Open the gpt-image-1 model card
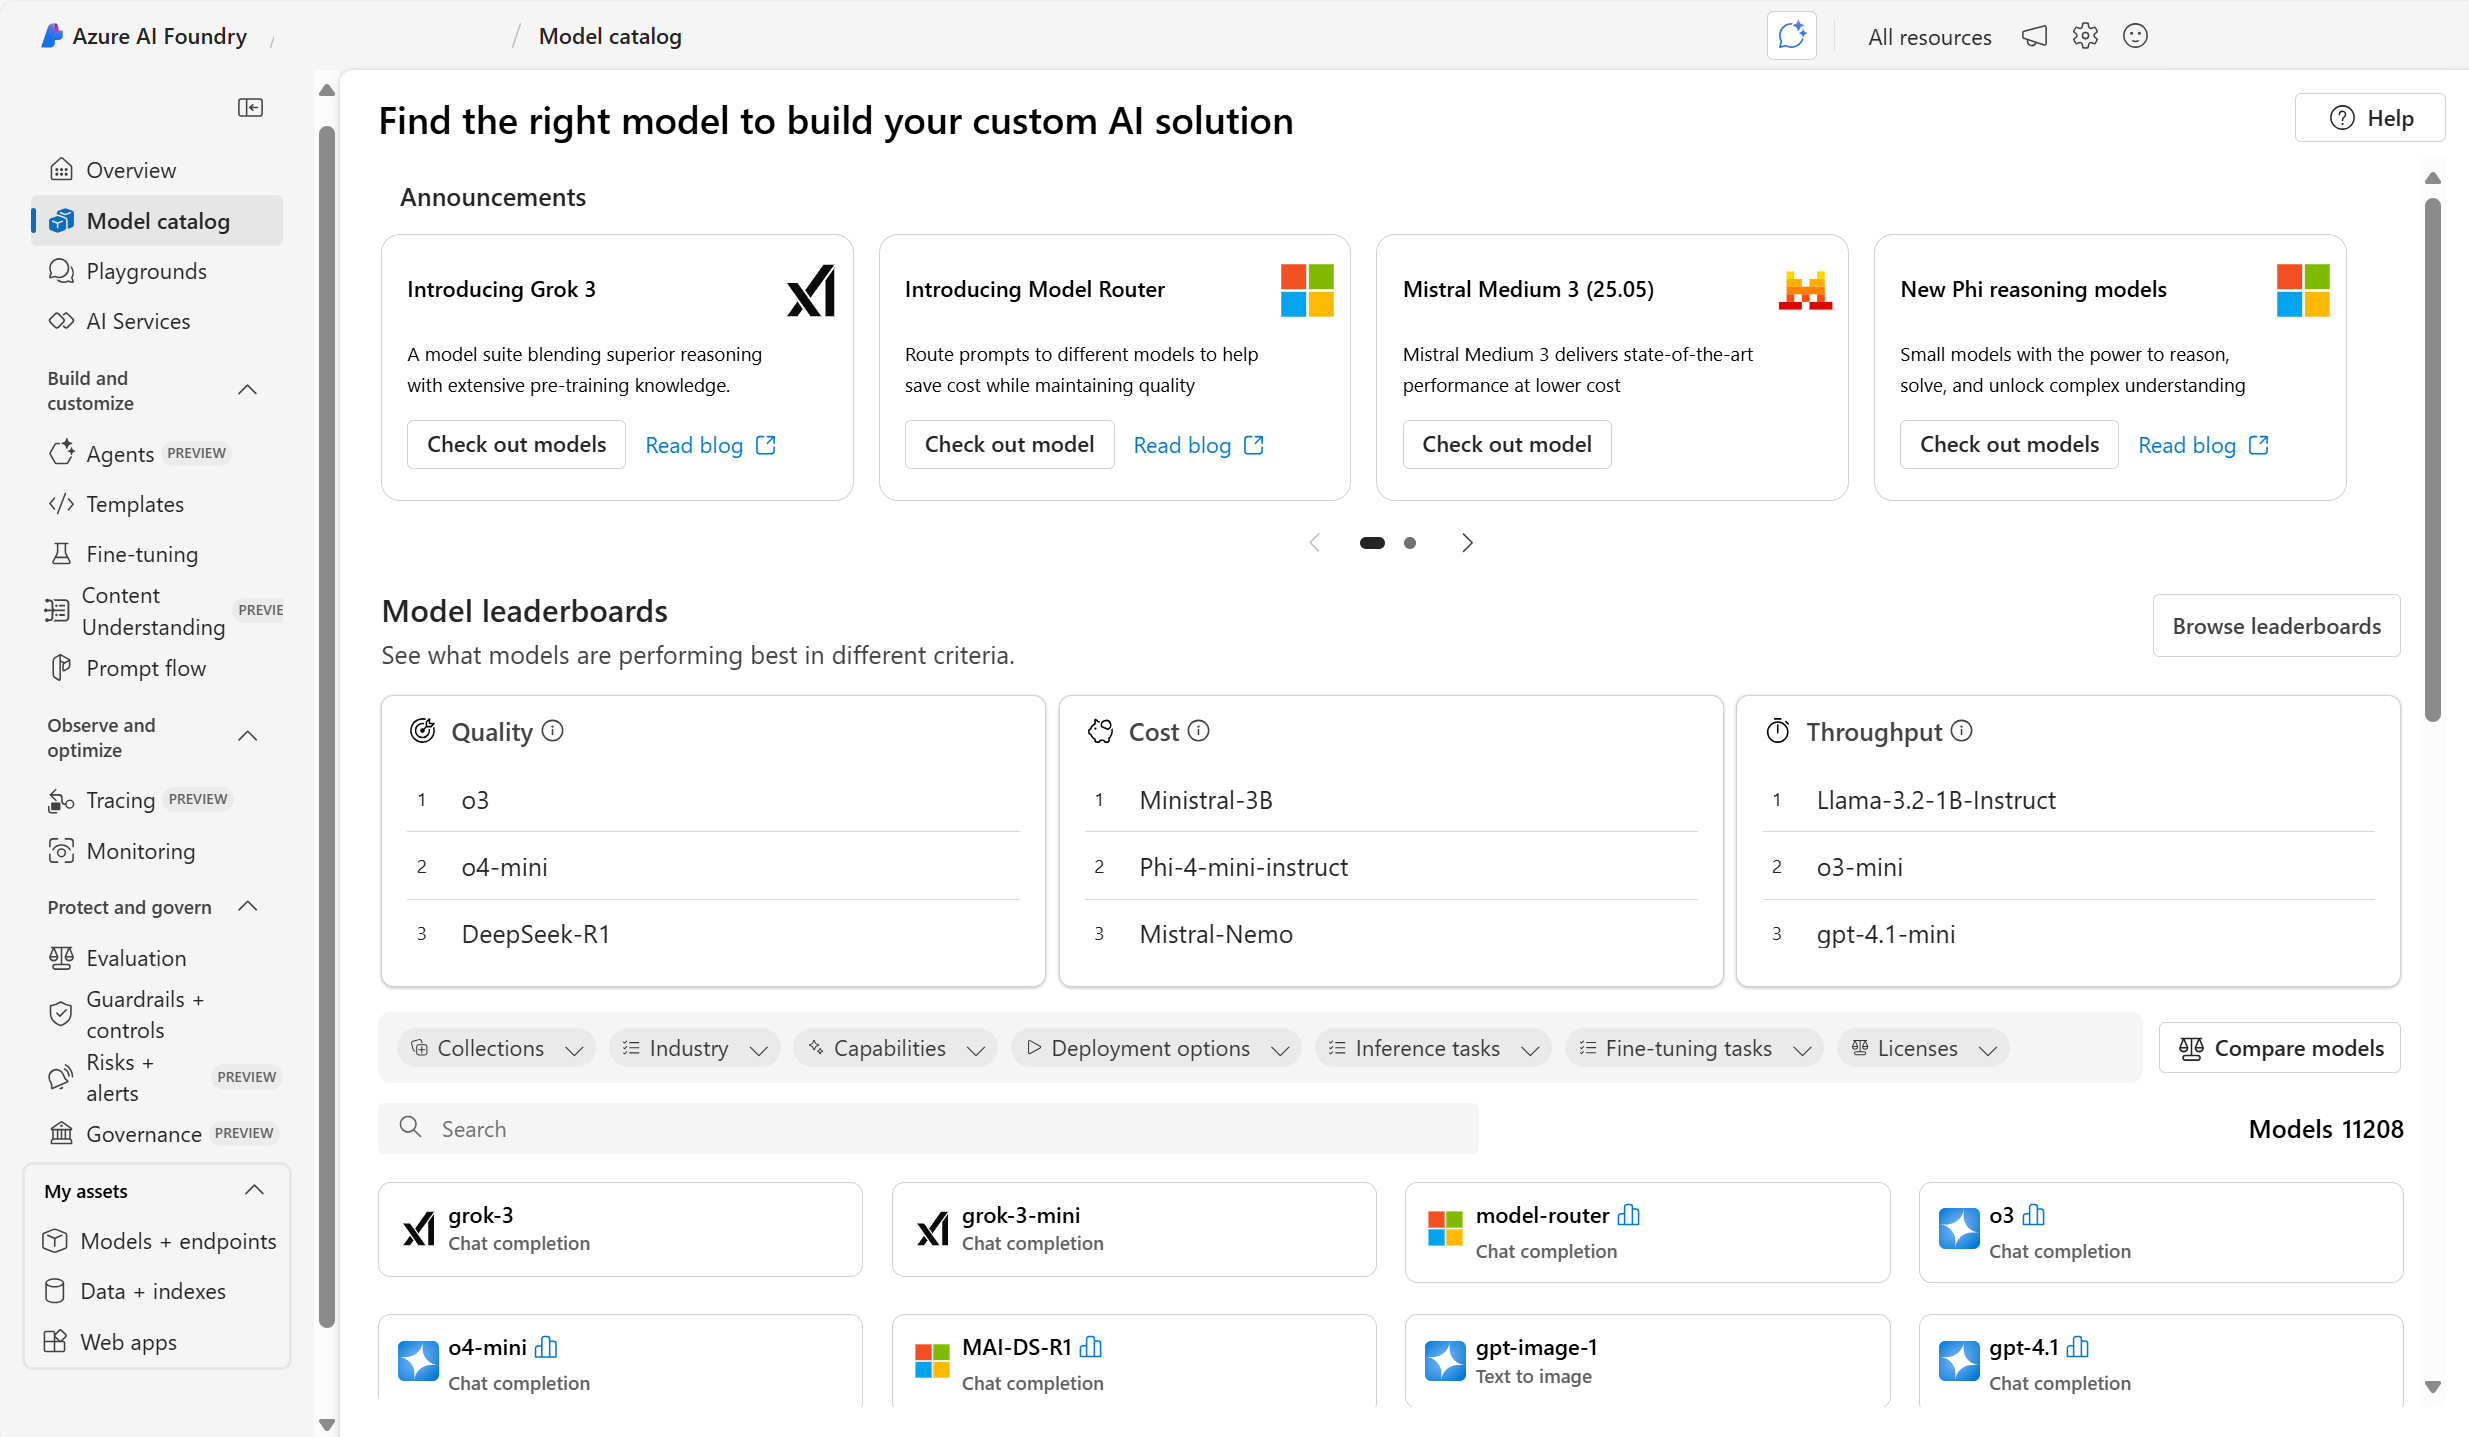The image size is (2469, 1437). coord(1647,1360)
